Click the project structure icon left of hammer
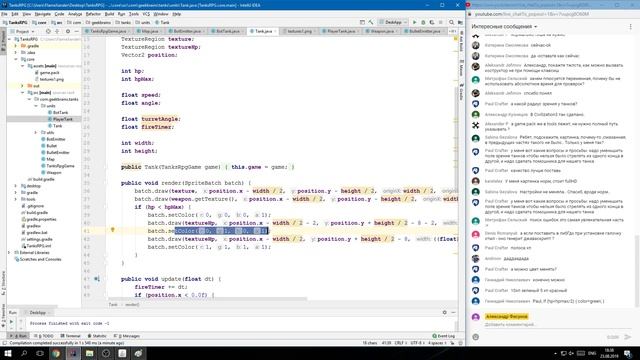 pos(362,22)
